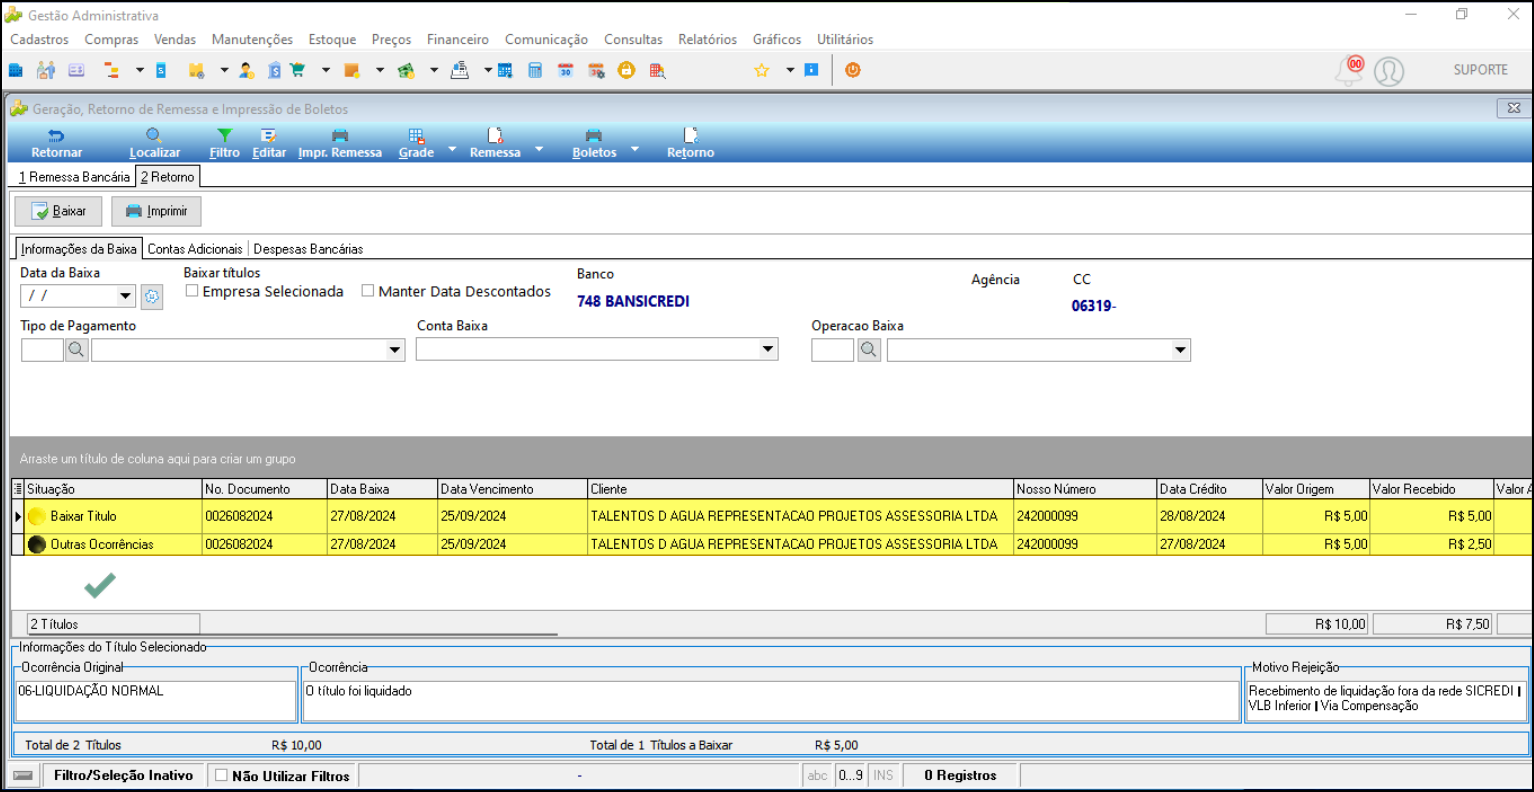This screenshot has height=792, width=1534.
Task: Click the magnifier beside Tipo de Pagamento code
Action: coord(77,350)
